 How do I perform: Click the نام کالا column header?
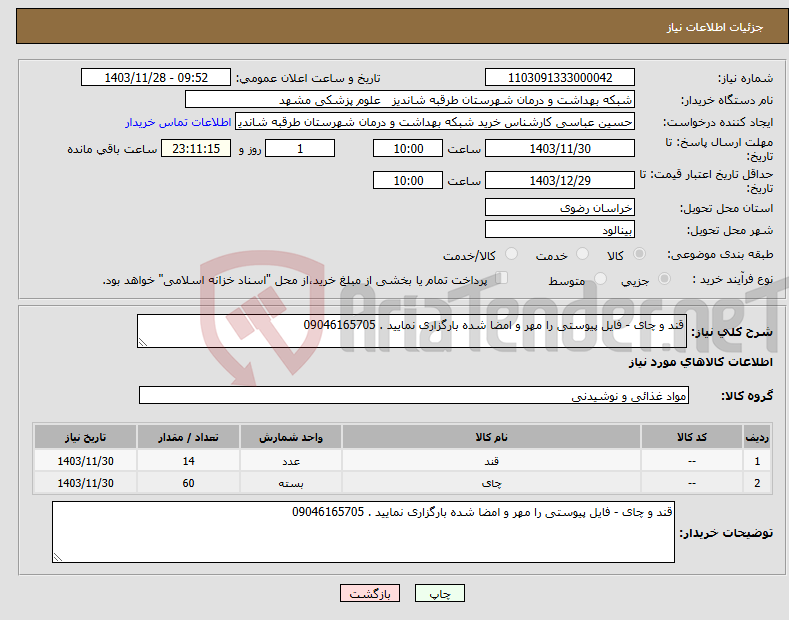491,437
